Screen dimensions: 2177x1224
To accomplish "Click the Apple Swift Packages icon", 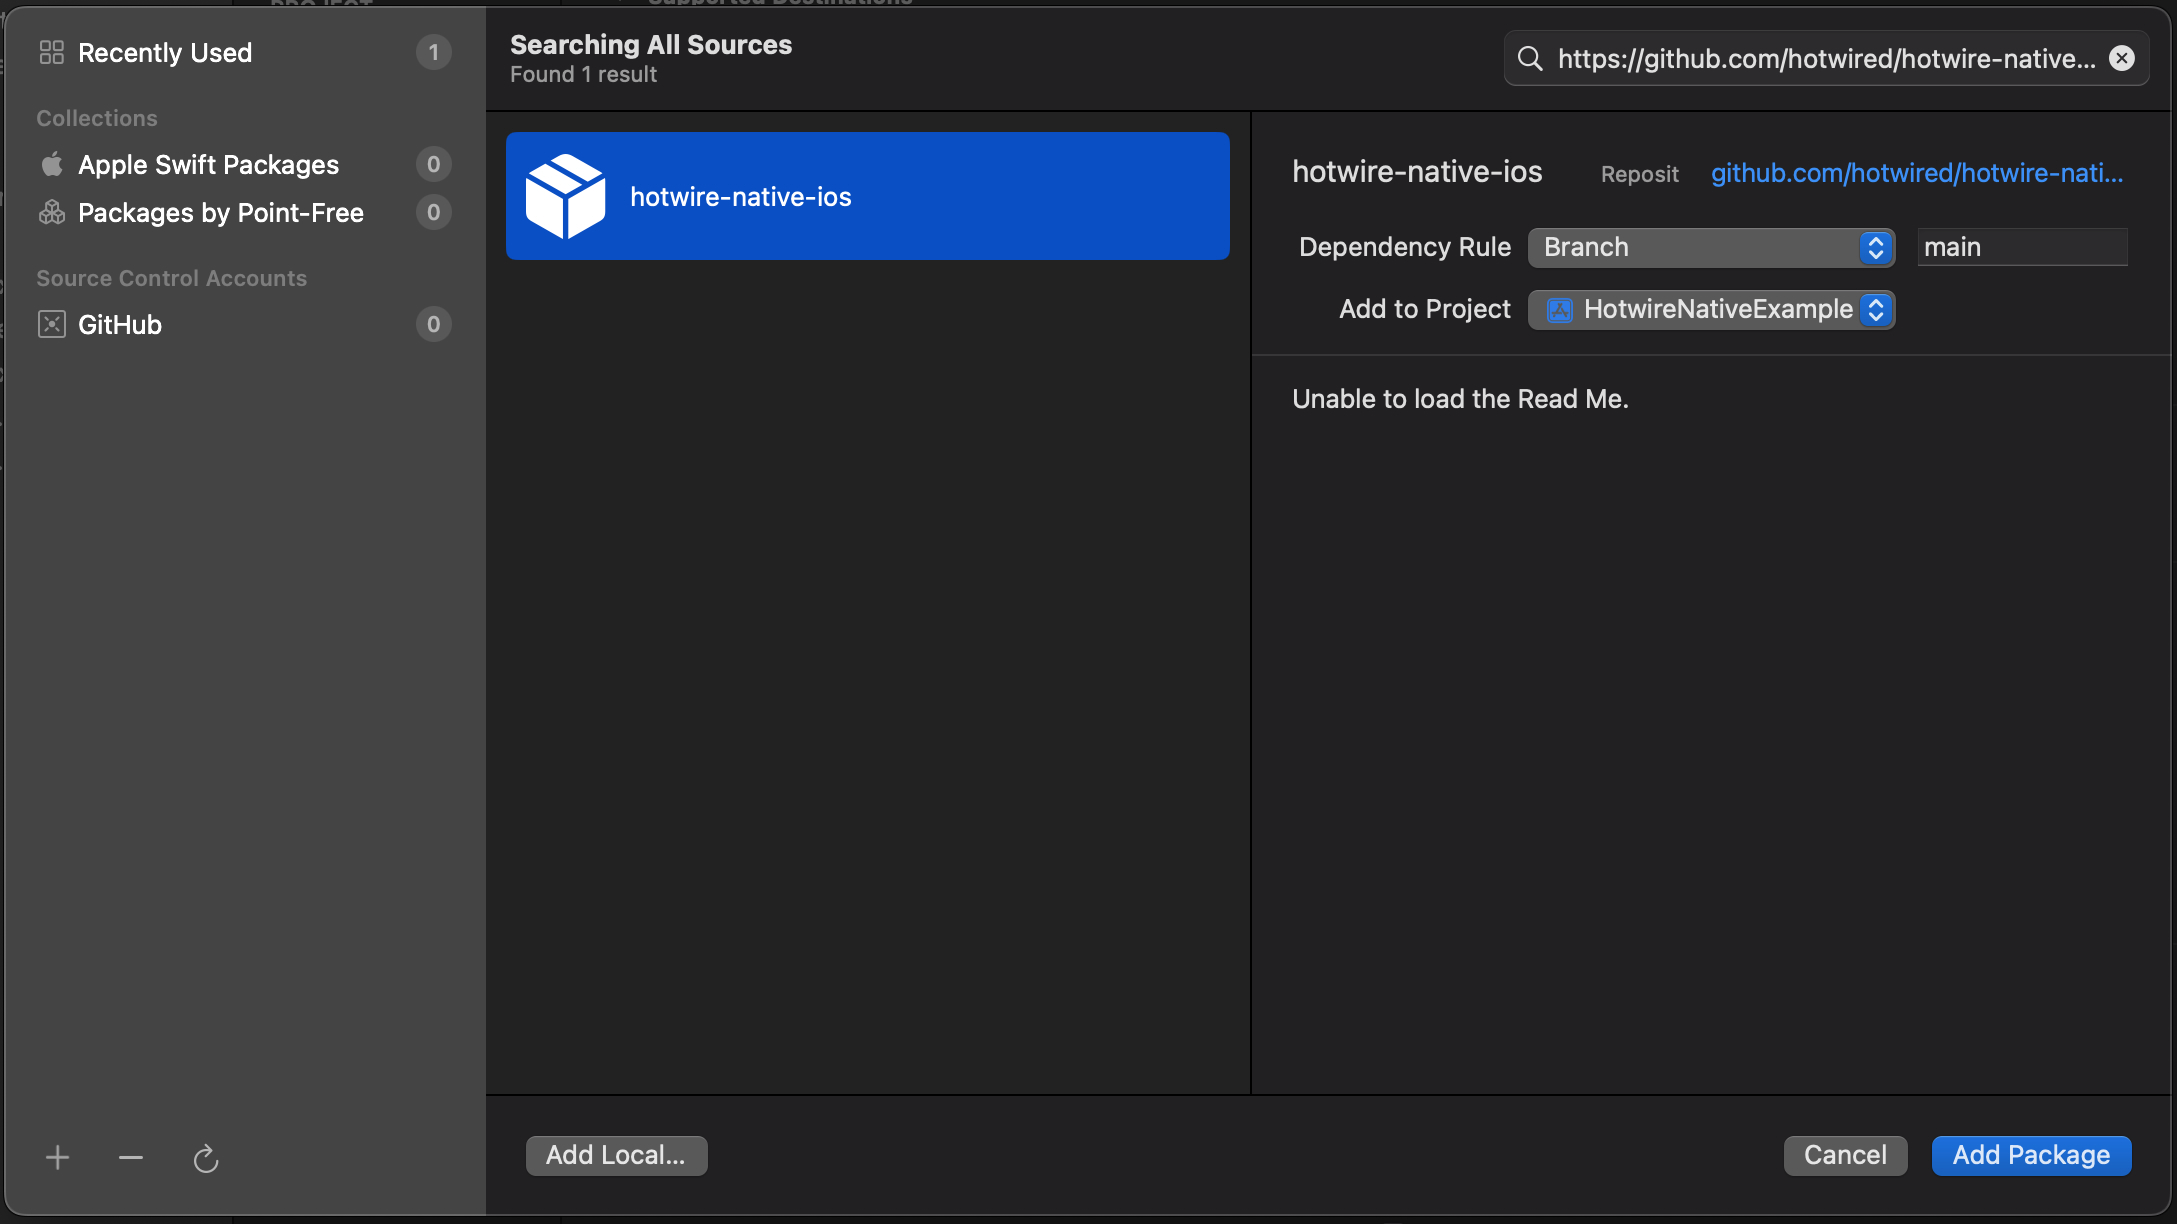I will pos(49,163).
